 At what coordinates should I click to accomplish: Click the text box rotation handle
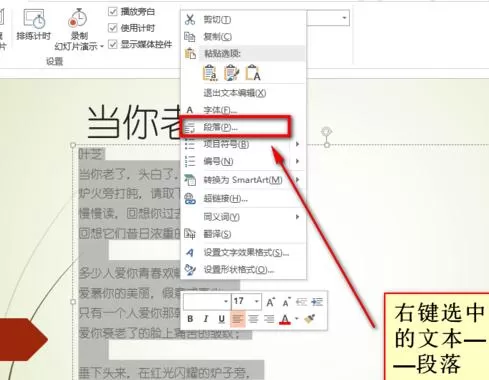(327, 131)
